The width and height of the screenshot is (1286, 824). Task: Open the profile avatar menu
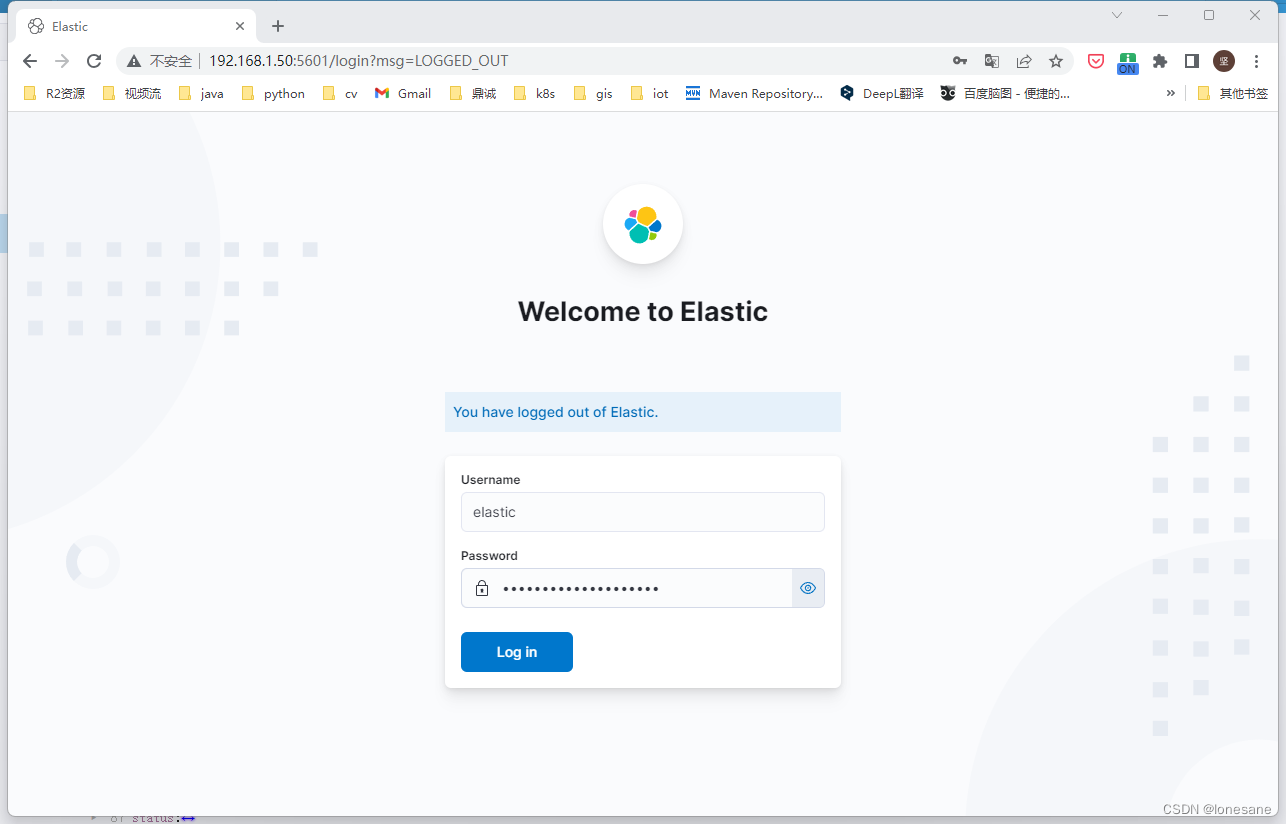pyautogui.click(x=1224, y=61)
